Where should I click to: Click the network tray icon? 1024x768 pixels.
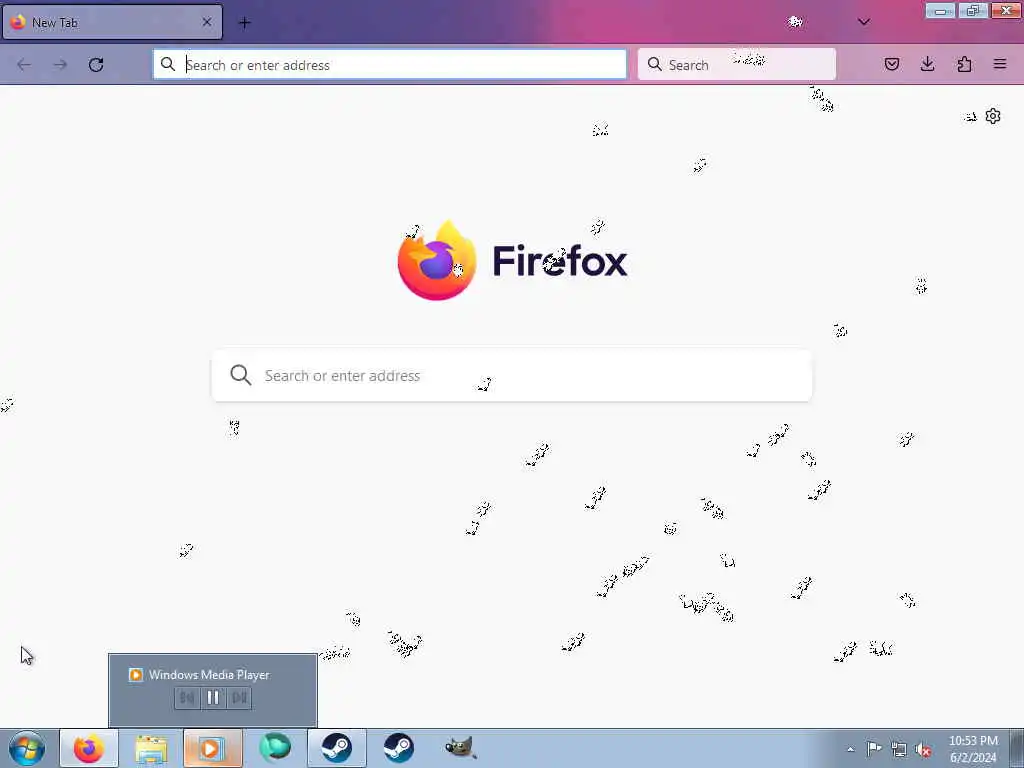pos(899,750)
